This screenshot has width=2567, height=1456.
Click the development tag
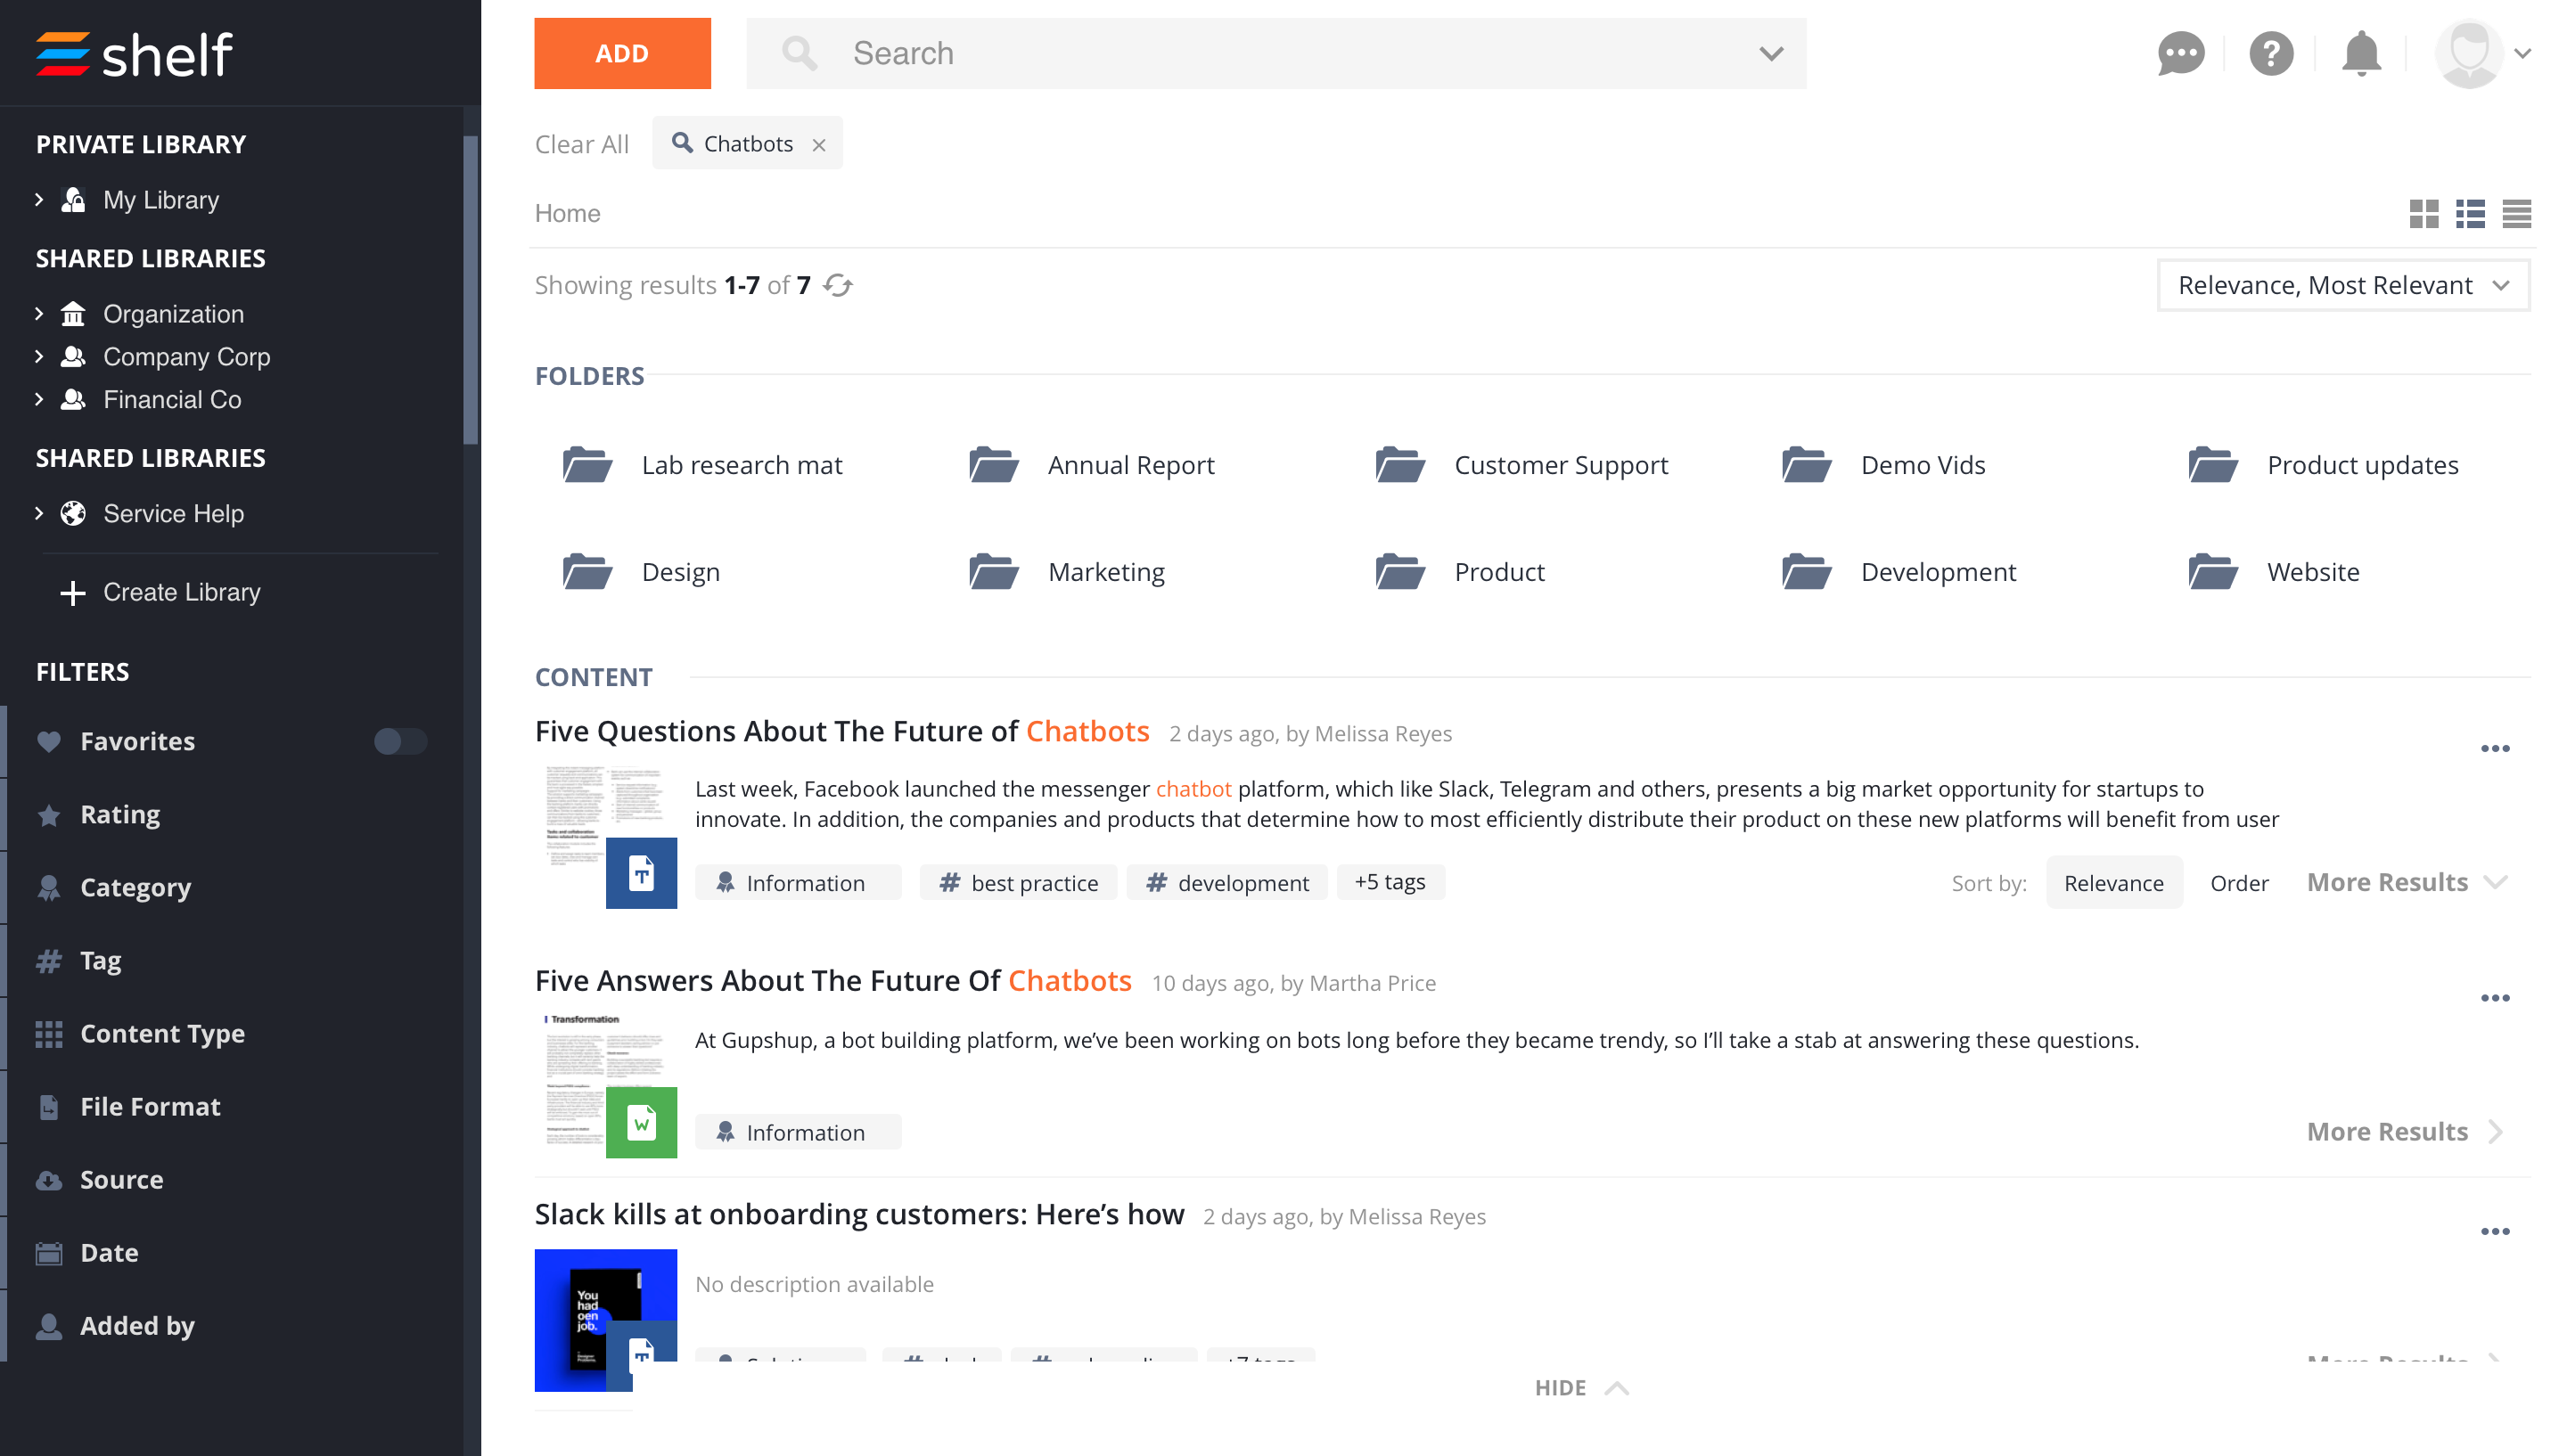tap(1227, 883)
